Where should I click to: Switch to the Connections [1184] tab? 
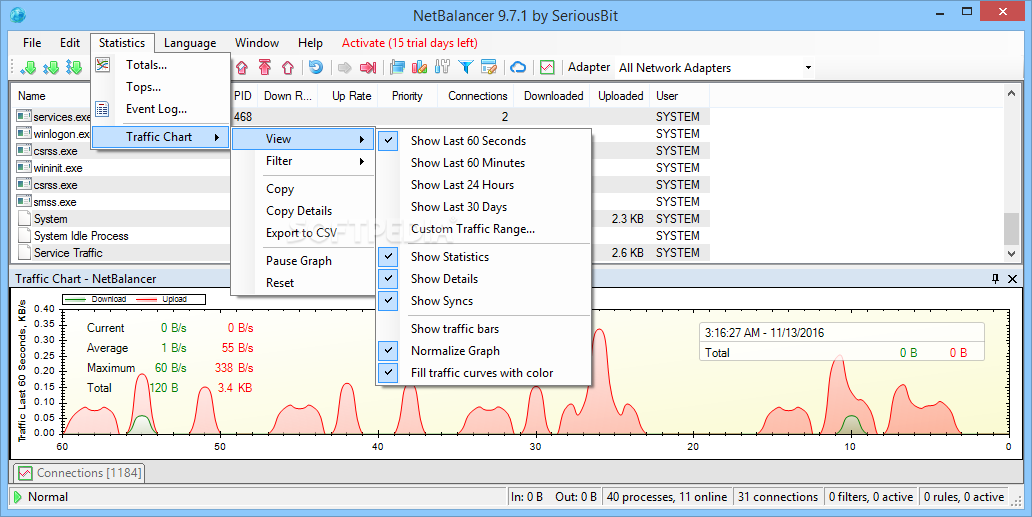79,473
